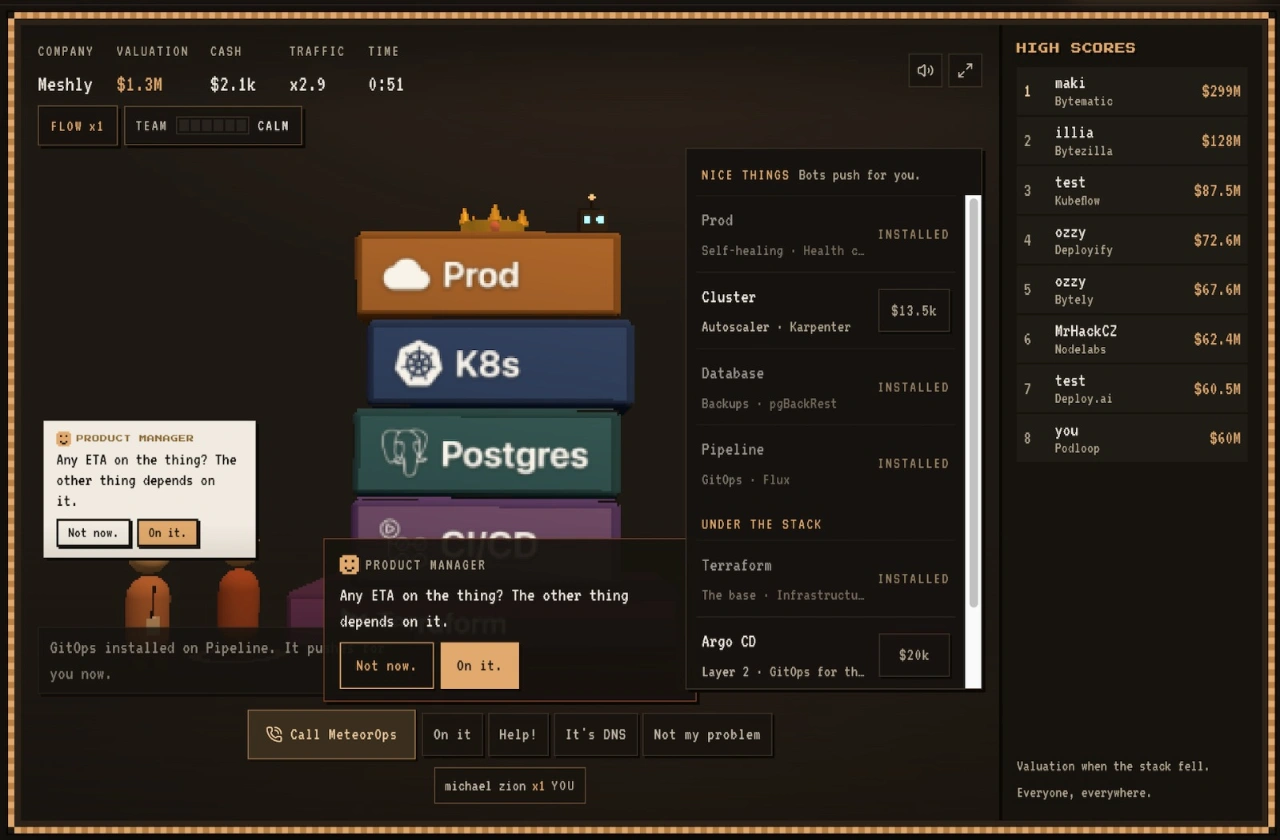The height and width of the screenshot is (840, 1280).
Task: Buy the Cluster Autoscaler for $13.5k
Action: coord(913,311)
